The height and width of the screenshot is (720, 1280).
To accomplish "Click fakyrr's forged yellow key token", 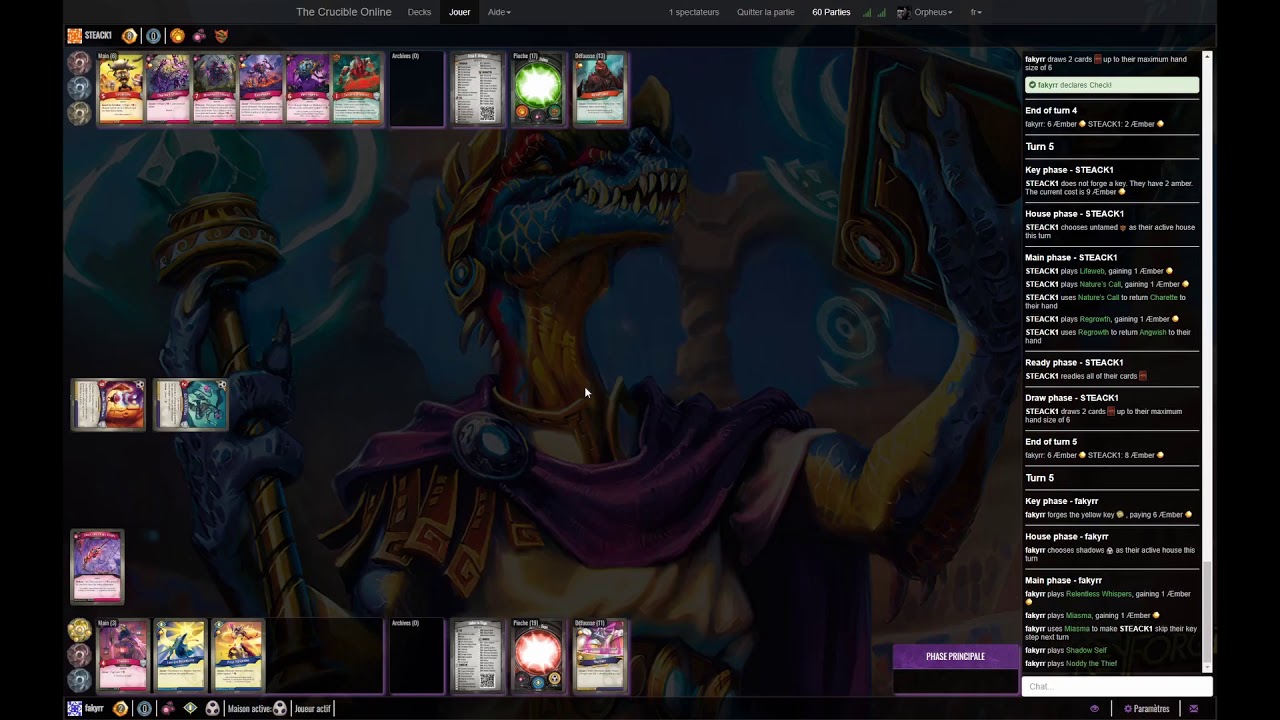I will pos(79,629).
